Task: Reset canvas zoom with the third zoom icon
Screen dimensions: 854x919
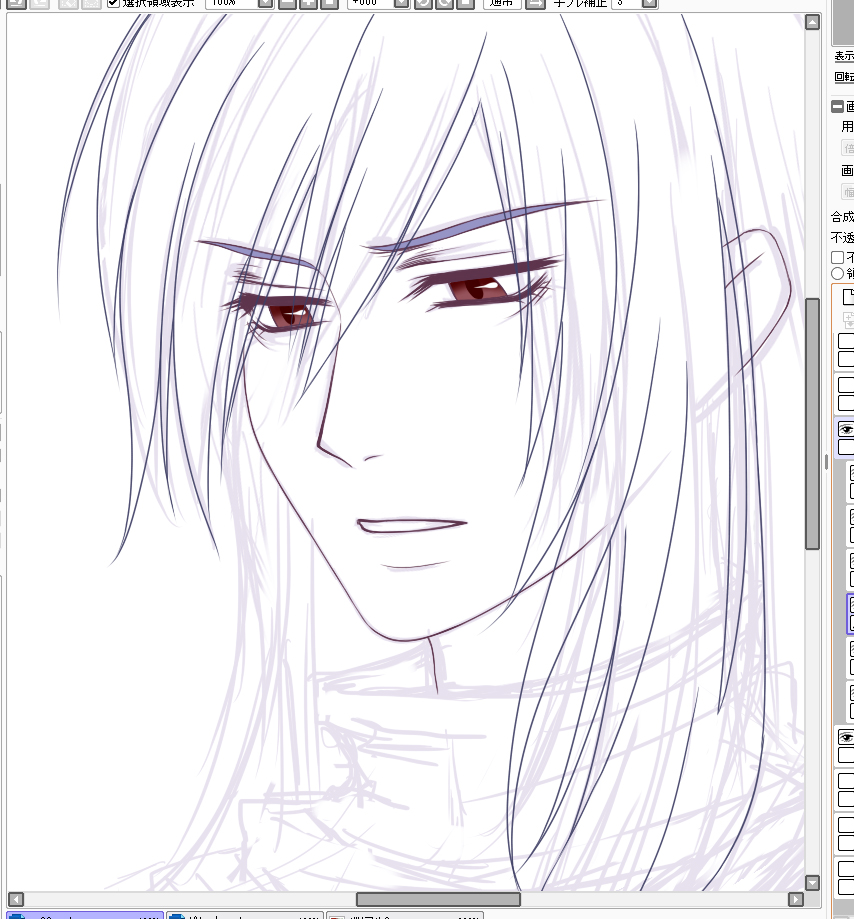Action: click(328, 3)
